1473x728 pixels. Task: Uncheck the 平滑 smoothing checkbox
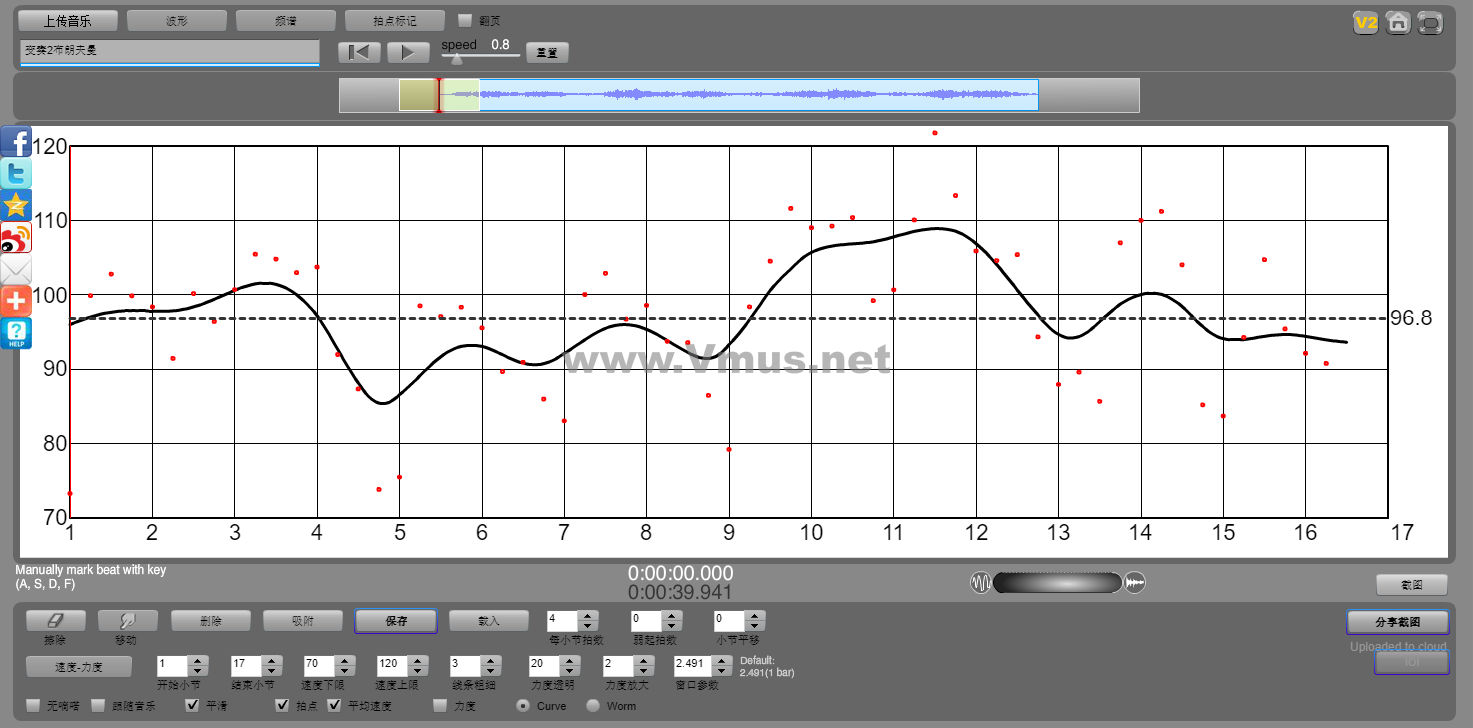tap(193, 706)
